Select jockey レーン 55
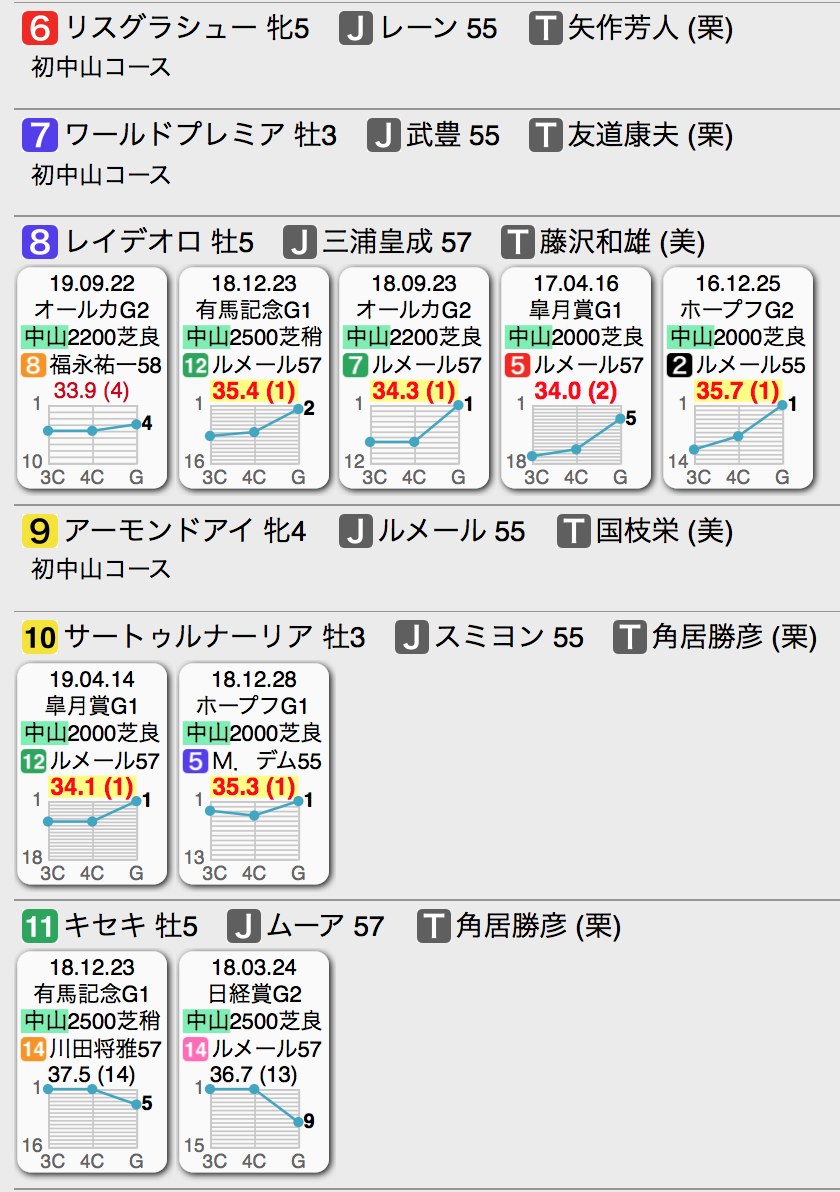Image resolution: width=840 pixels, height=1192 pixels. (439, 28)
